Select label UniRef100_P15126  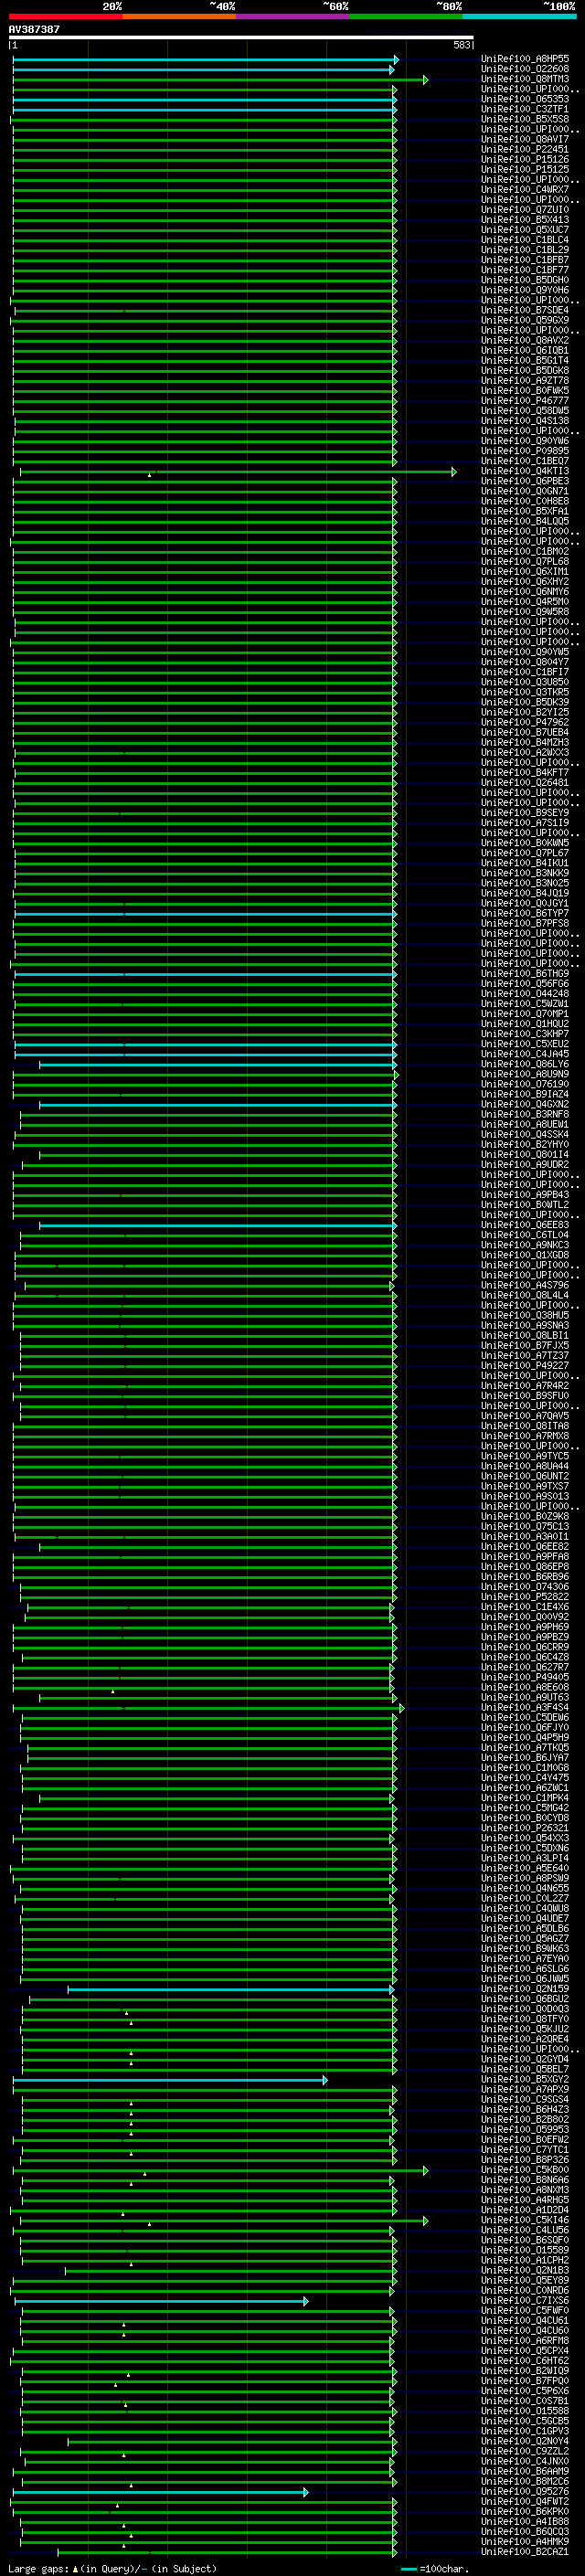coord(525,159)
